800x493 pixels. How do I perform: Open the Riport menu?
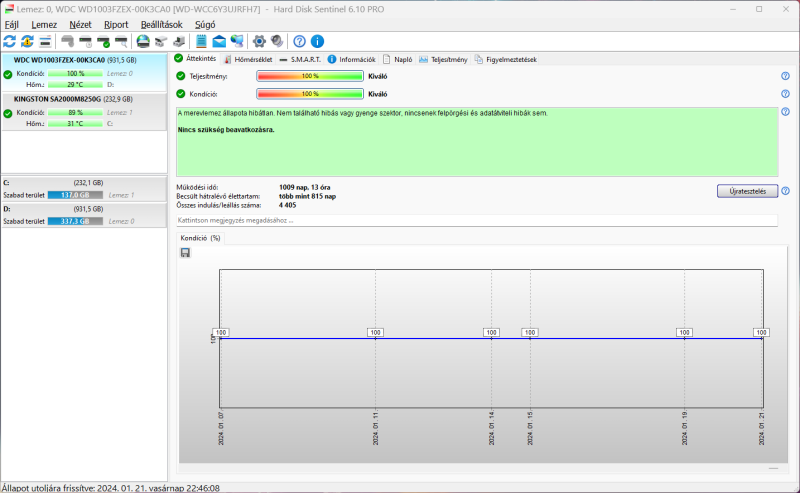(116, 24)
